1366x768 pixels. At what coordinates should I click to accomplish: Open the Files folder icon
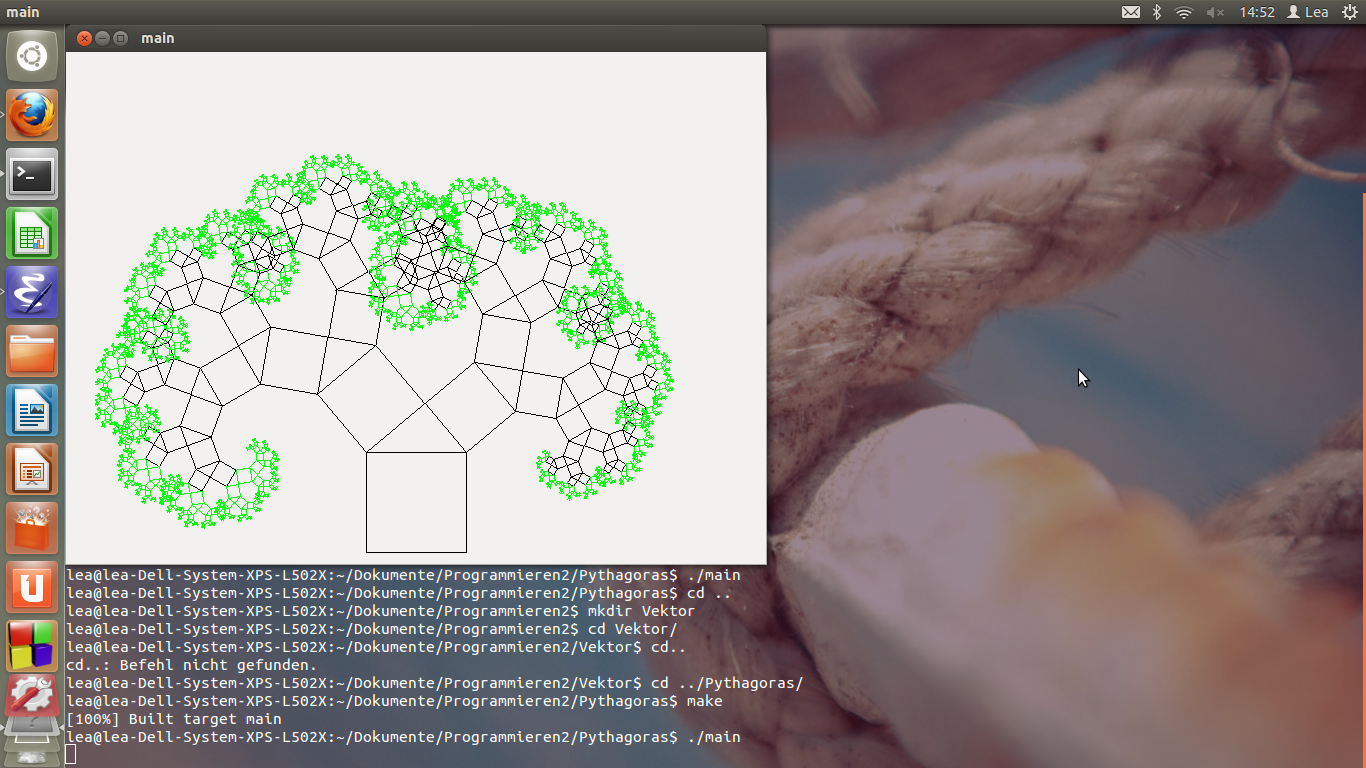coord(32,351)
